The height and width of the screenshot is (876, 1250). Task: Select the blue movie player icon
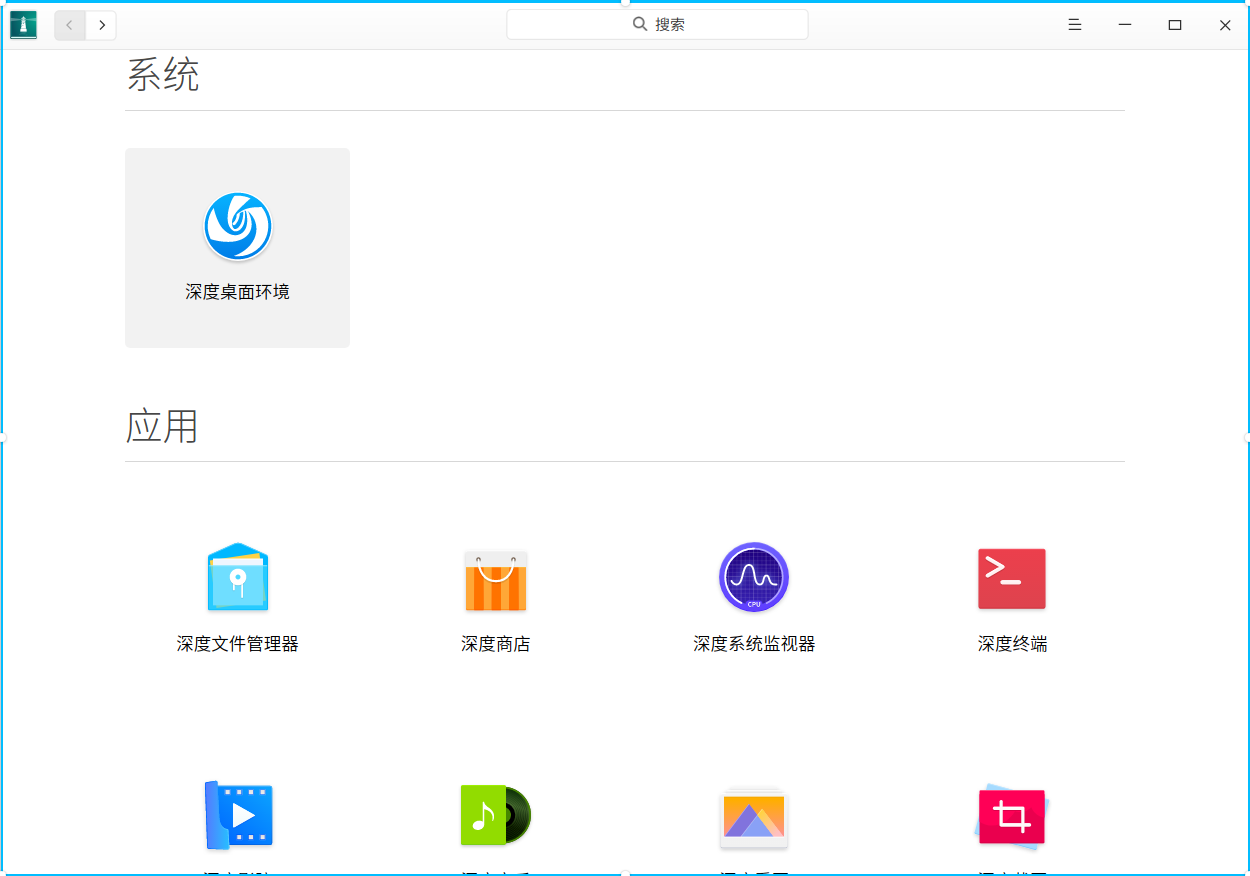(238, 815)
